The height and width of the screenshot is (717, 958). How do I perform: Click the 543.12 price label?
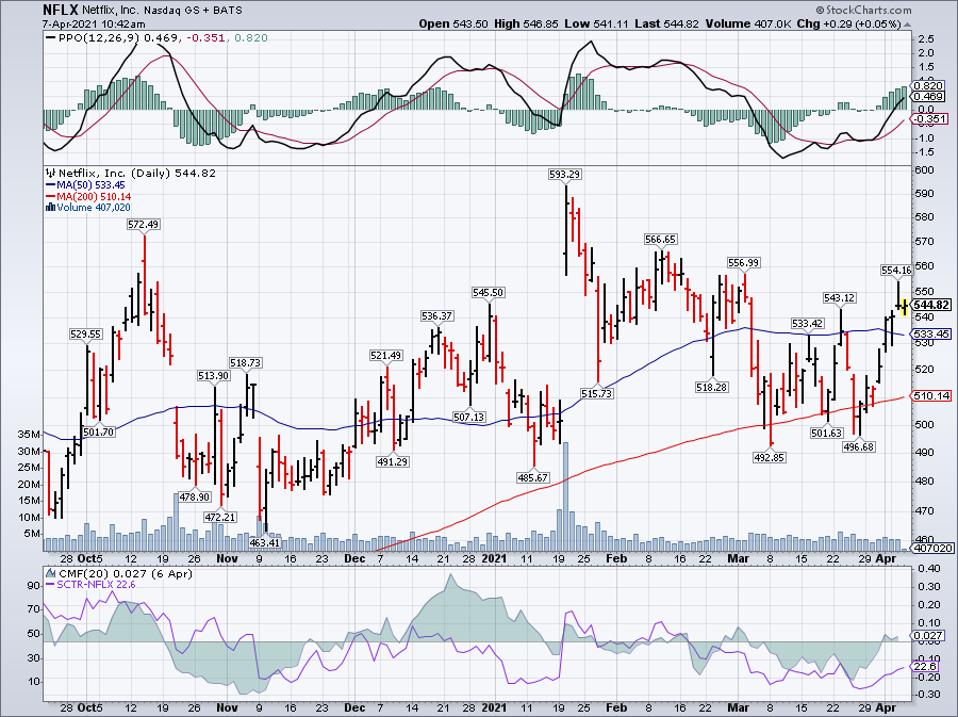pyautogui.click(x=839, y=298)
